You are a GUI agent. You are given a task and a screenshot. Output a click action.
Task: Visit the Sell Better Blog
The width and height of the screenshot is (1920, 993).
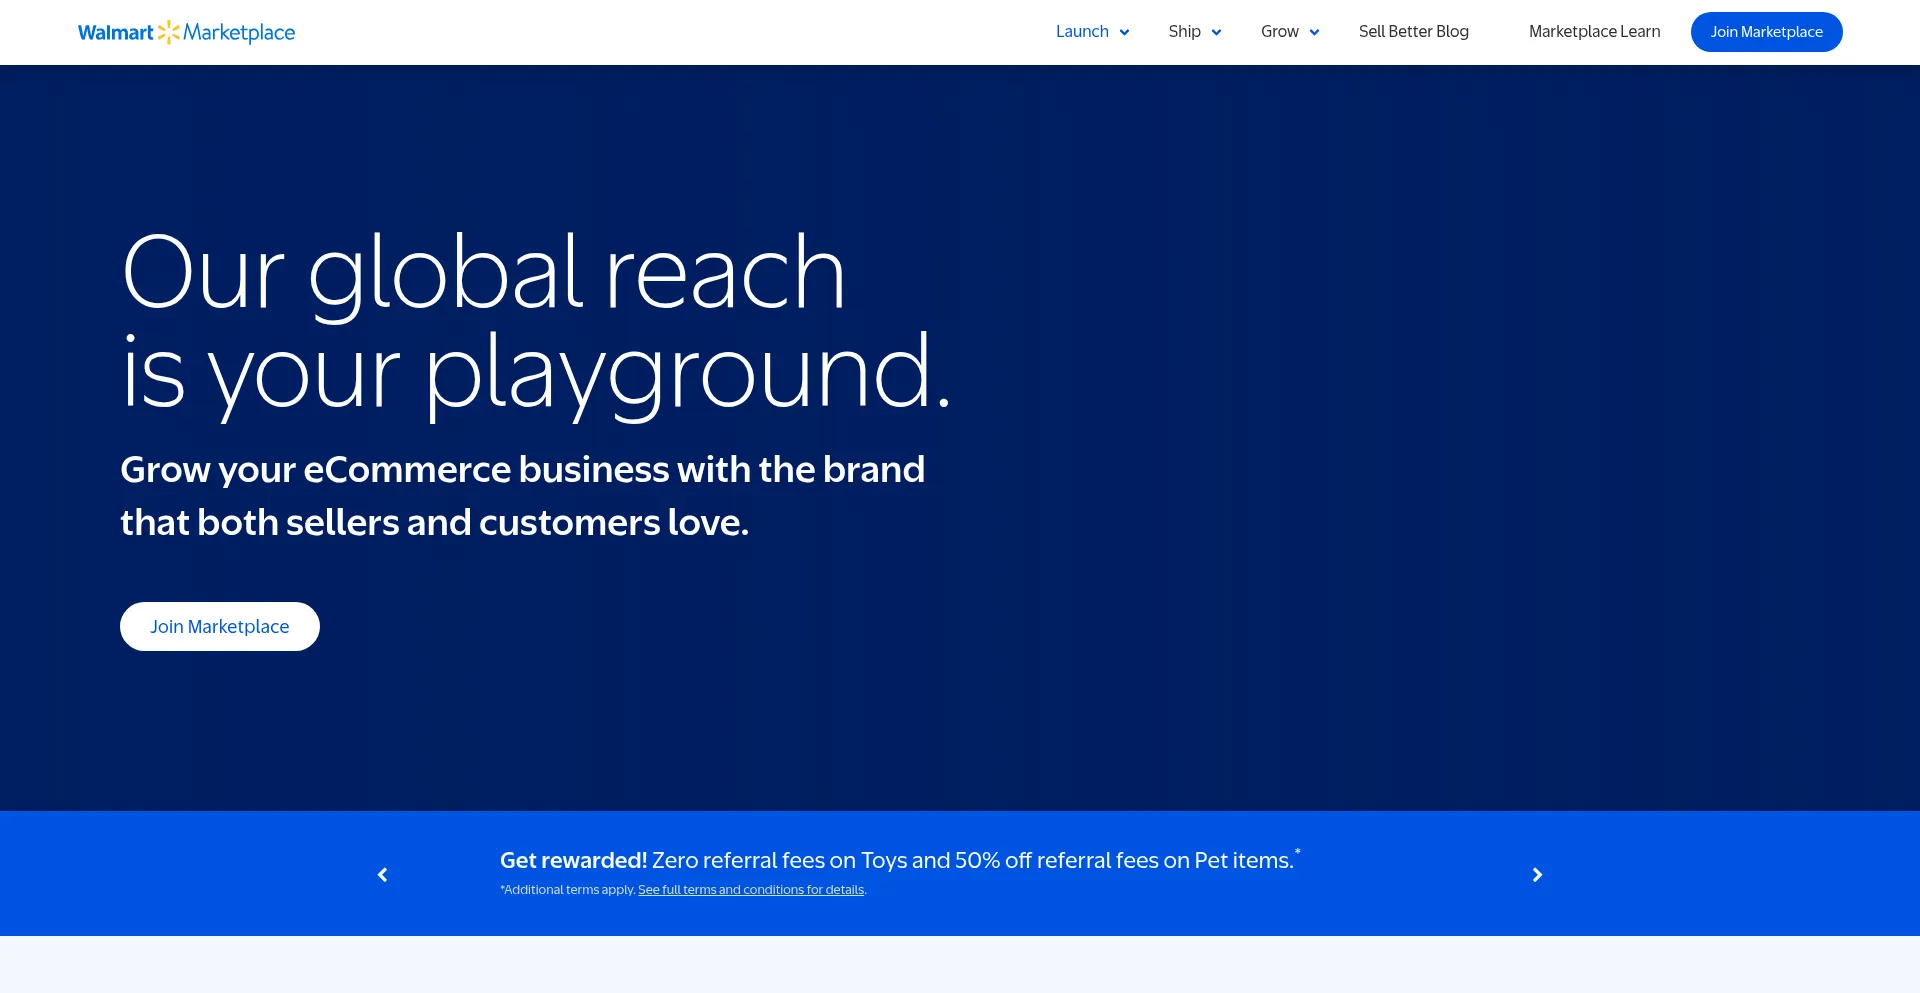pos(1413,31)
